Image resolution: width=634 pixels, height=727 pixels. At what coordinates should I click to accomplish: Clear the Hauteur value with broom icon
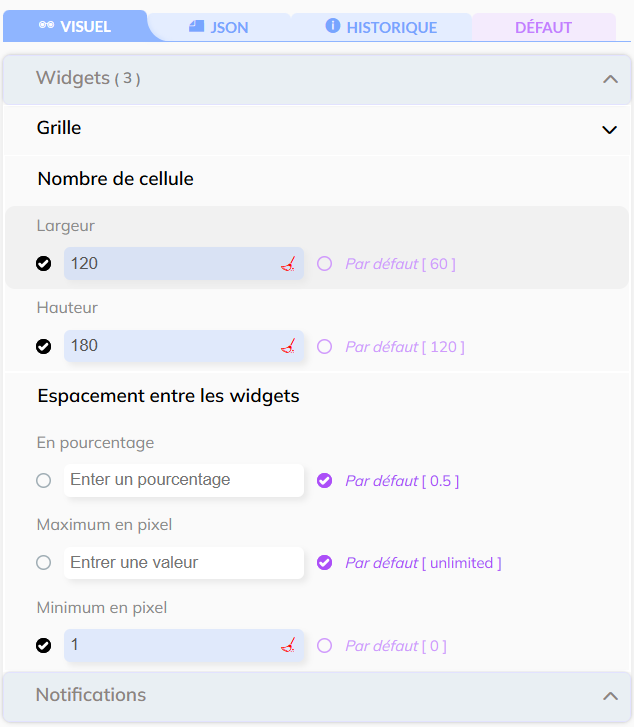288,347
